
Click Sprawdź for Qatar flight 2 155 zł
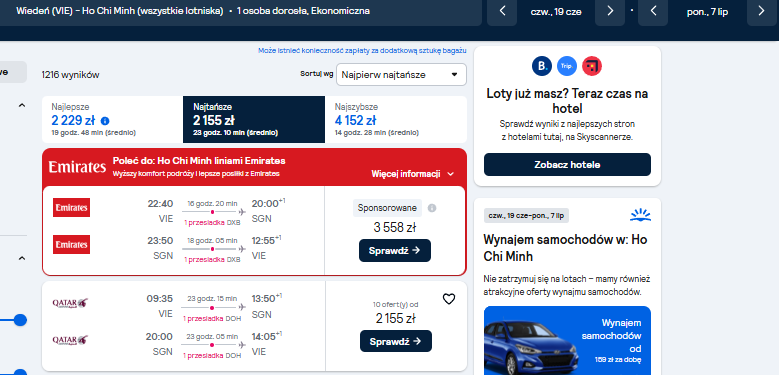tap(396, 341)
